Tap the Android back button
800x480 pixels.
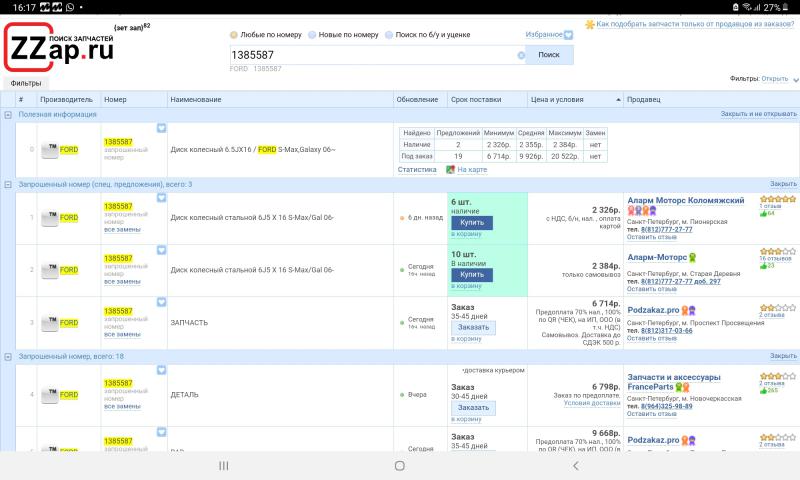click(576, 466)
